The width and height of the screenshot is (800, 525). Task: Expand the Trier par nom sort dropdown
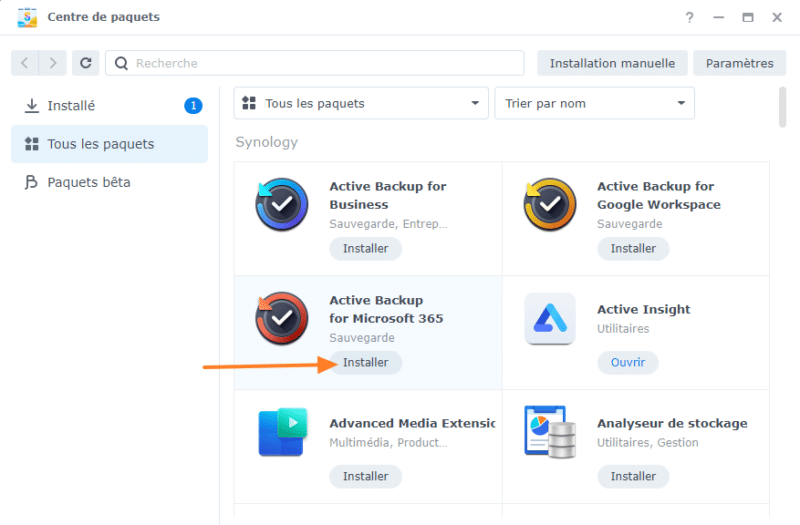click(594, 103)
